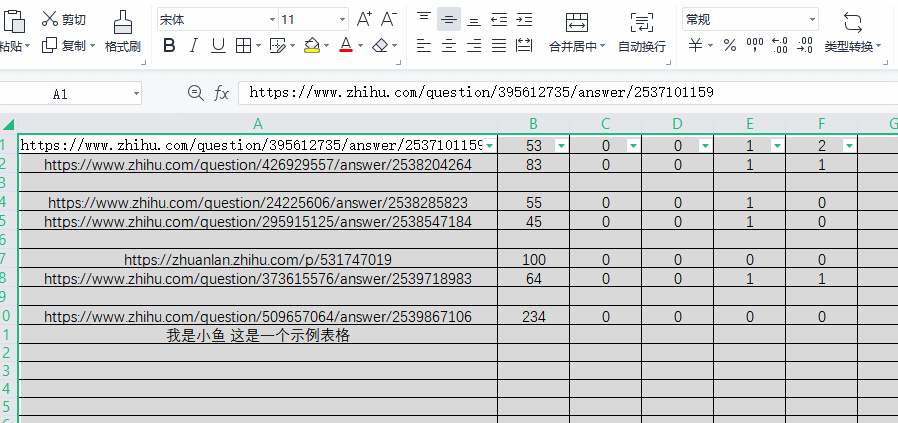Apply yellow fill color bucket
Image resolution: width=898 pixels, height=423 pixels.
pyautogui.click(x=312, y=45)
